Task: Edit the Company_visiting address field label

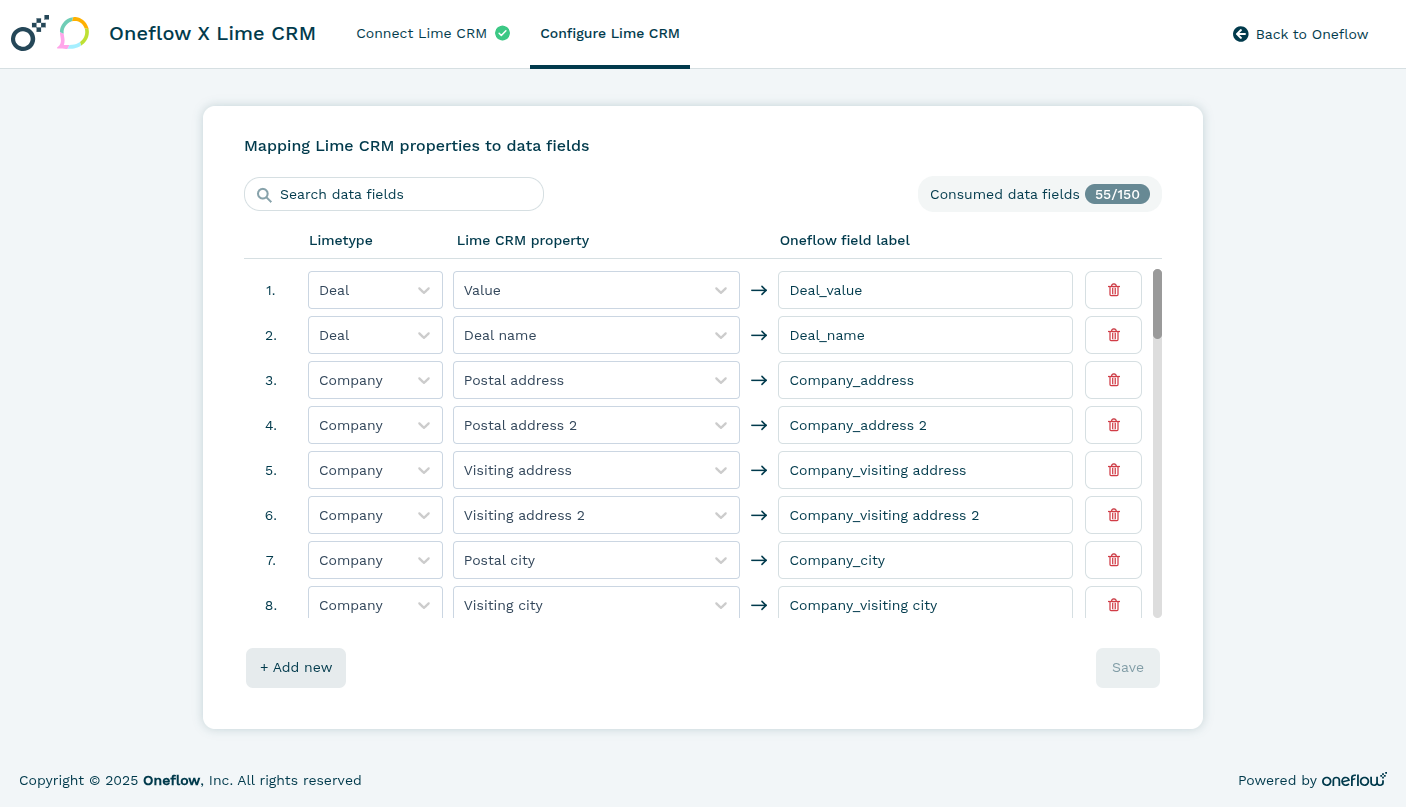Action: pyautogui.click(x=925, y=470)
